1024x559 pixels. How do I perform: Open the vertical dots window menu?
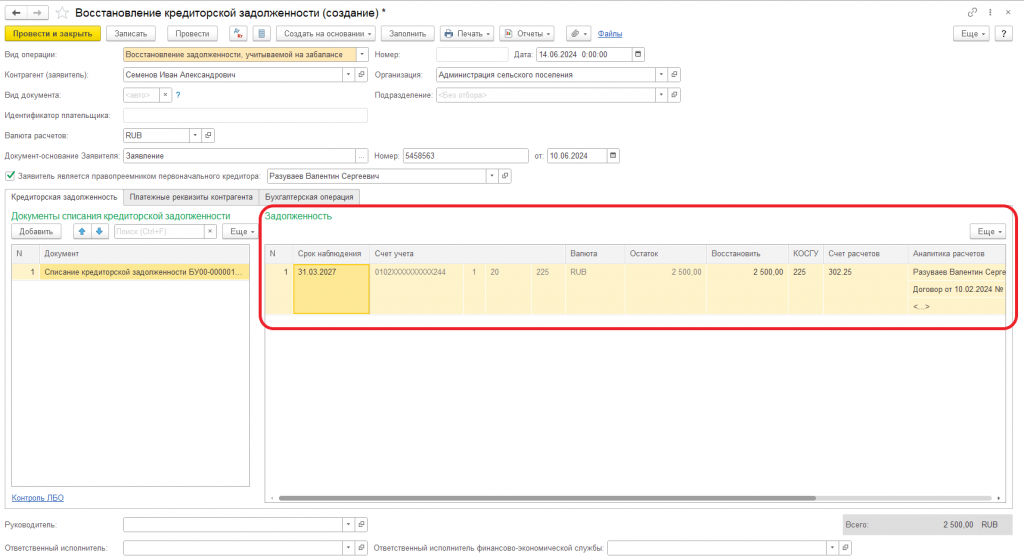[x=990, y=12]
